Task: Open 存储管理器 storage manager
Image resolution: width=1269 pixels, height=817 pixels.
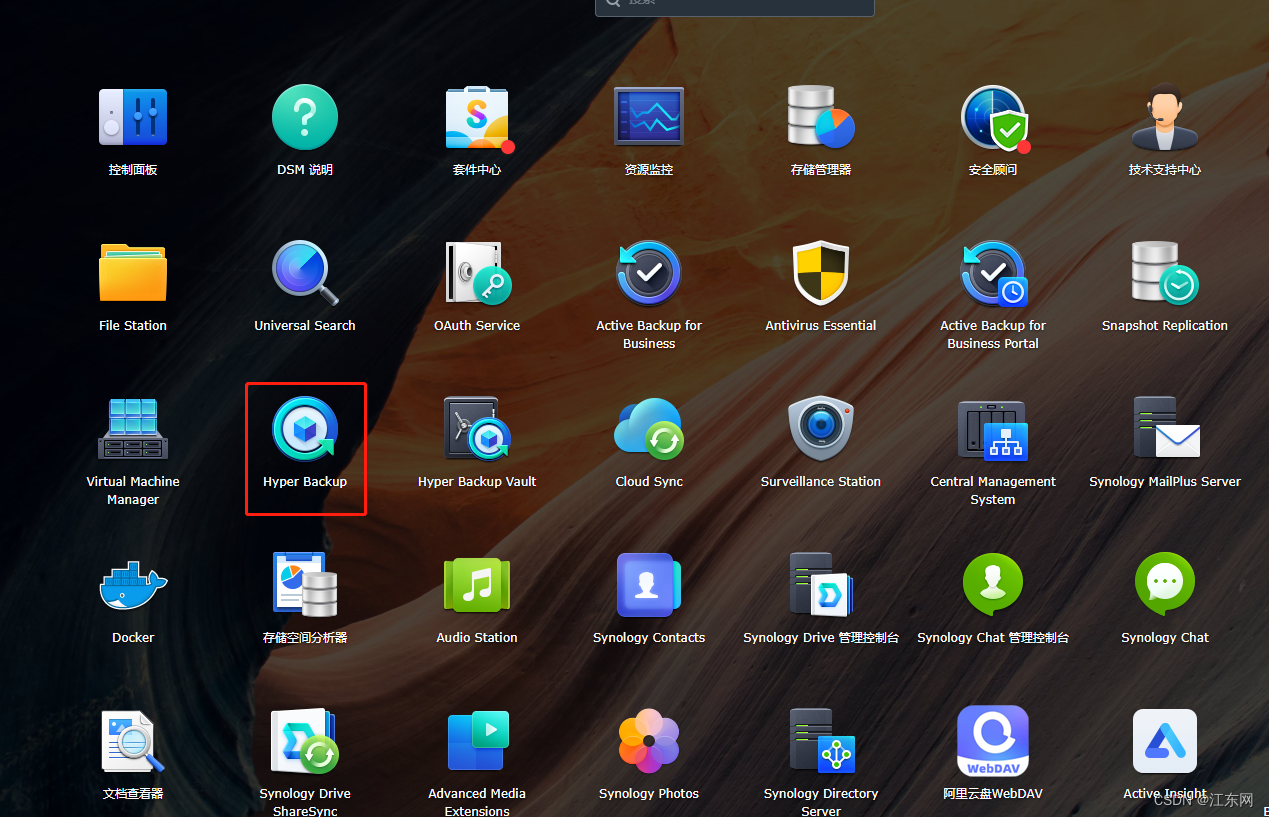Action: click(x=821, y=117)
